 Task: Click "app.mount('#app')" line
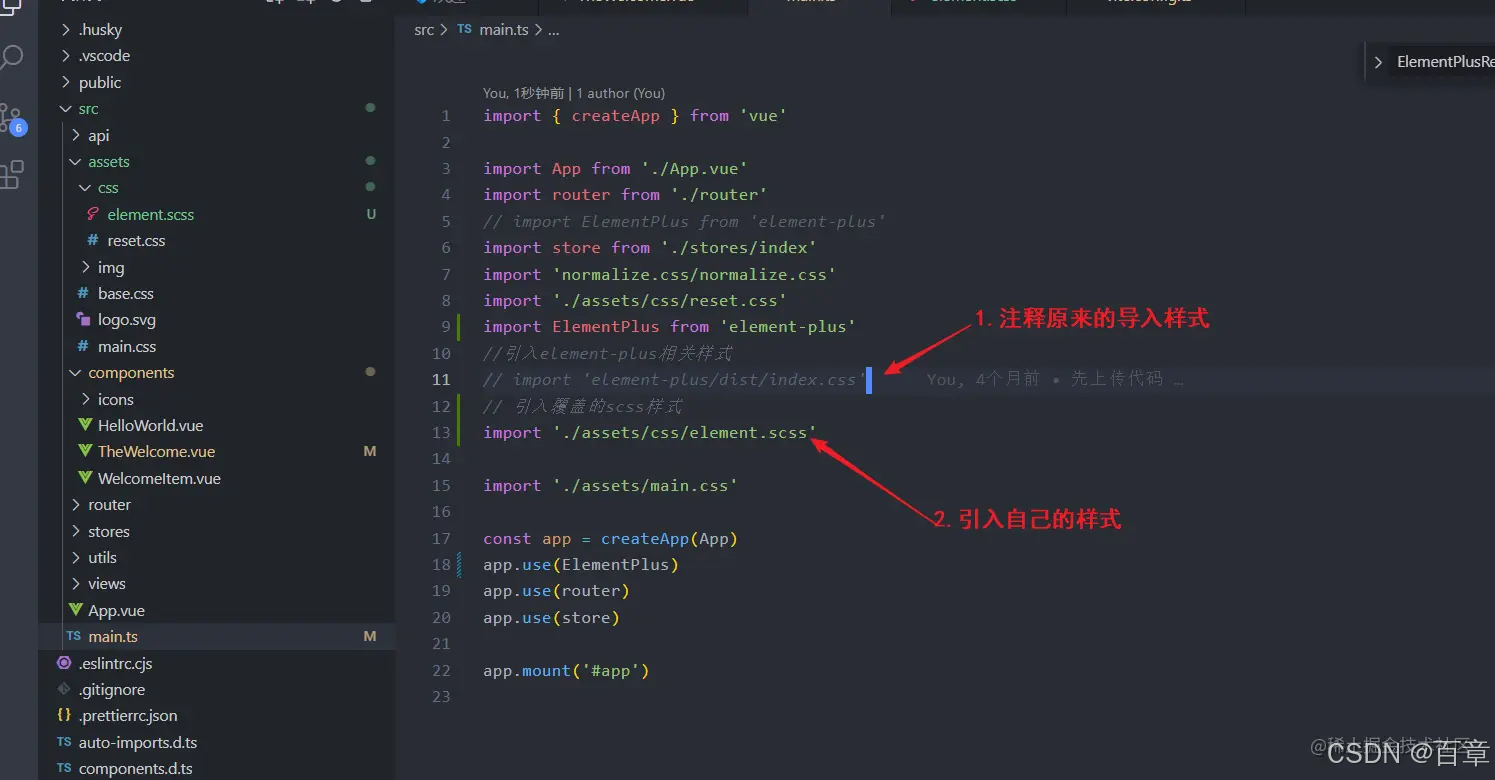[x=567, y=671]
